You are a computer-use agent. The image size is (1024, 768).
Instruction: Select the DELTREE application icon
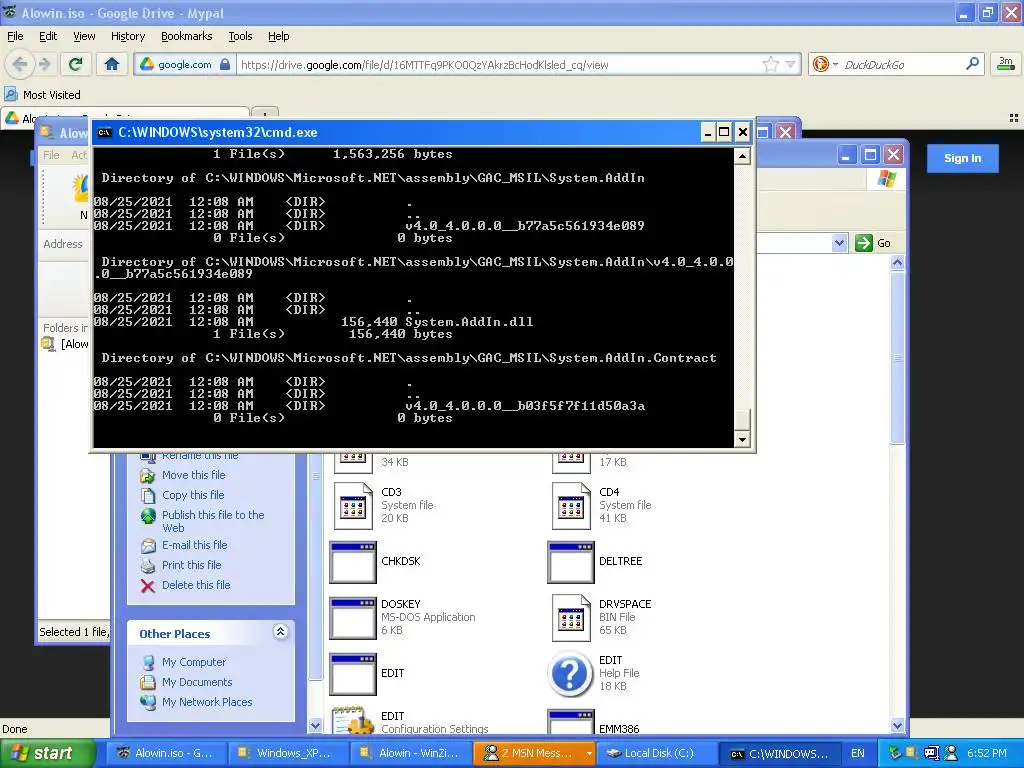tap(571, 562)
